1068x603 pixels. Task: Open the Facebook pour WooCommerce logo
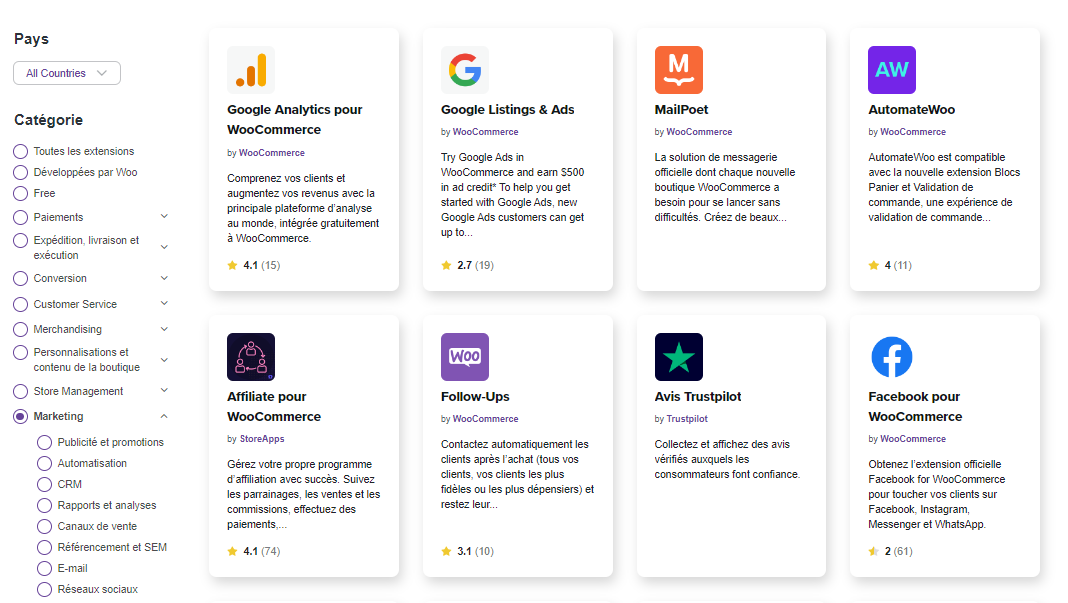tap(892, 357)
